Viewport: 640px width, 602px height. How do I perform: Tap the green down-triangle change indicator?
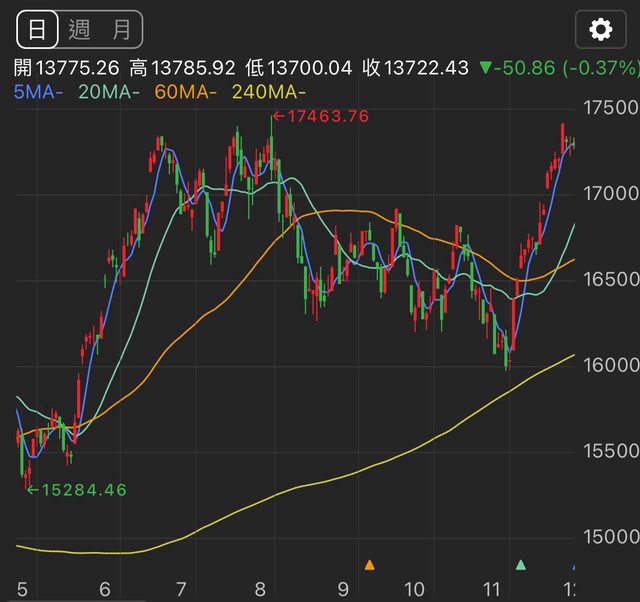click(x=485, y=68)
